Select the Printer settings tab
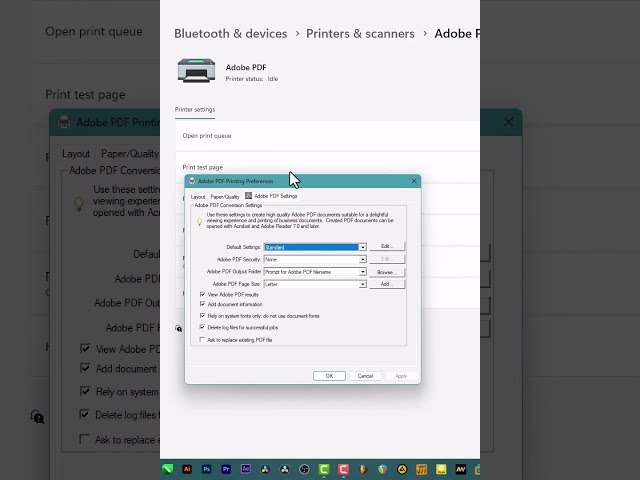The height and width of the screenshot is (480, 640). pyautogui.click(x=195, y=109)
